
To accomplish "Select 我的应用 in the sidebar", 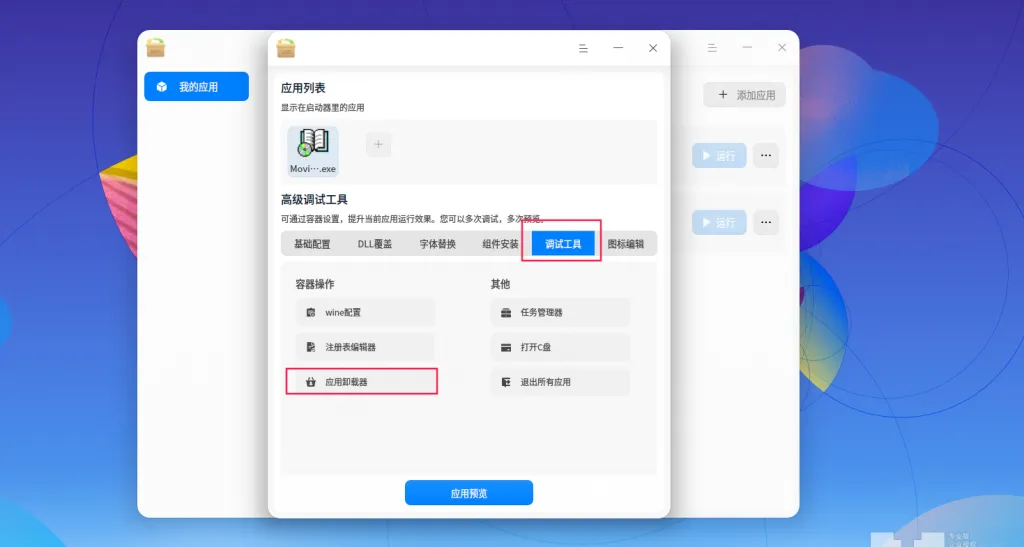I will (197, 87).
